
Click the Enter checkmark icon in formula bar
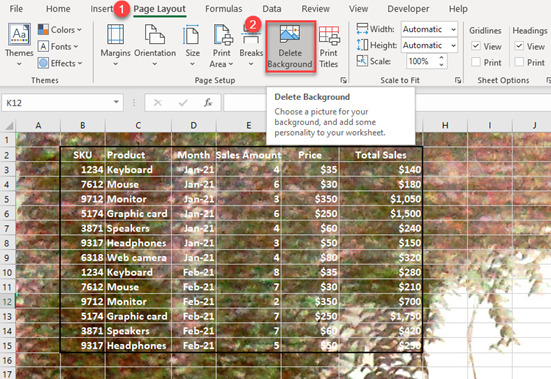pos(183,103)
